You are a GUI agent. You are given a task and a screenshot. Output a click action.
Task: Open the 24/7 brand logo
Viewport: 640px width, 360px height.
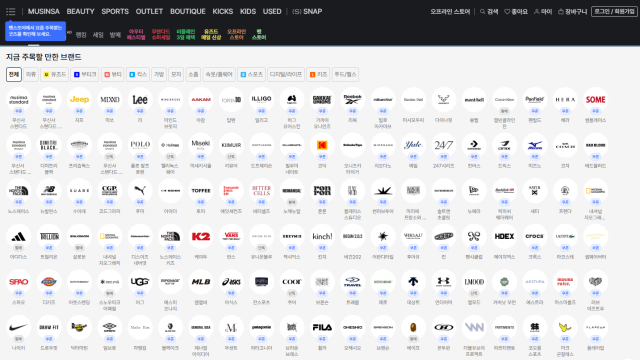coord(444,145)
